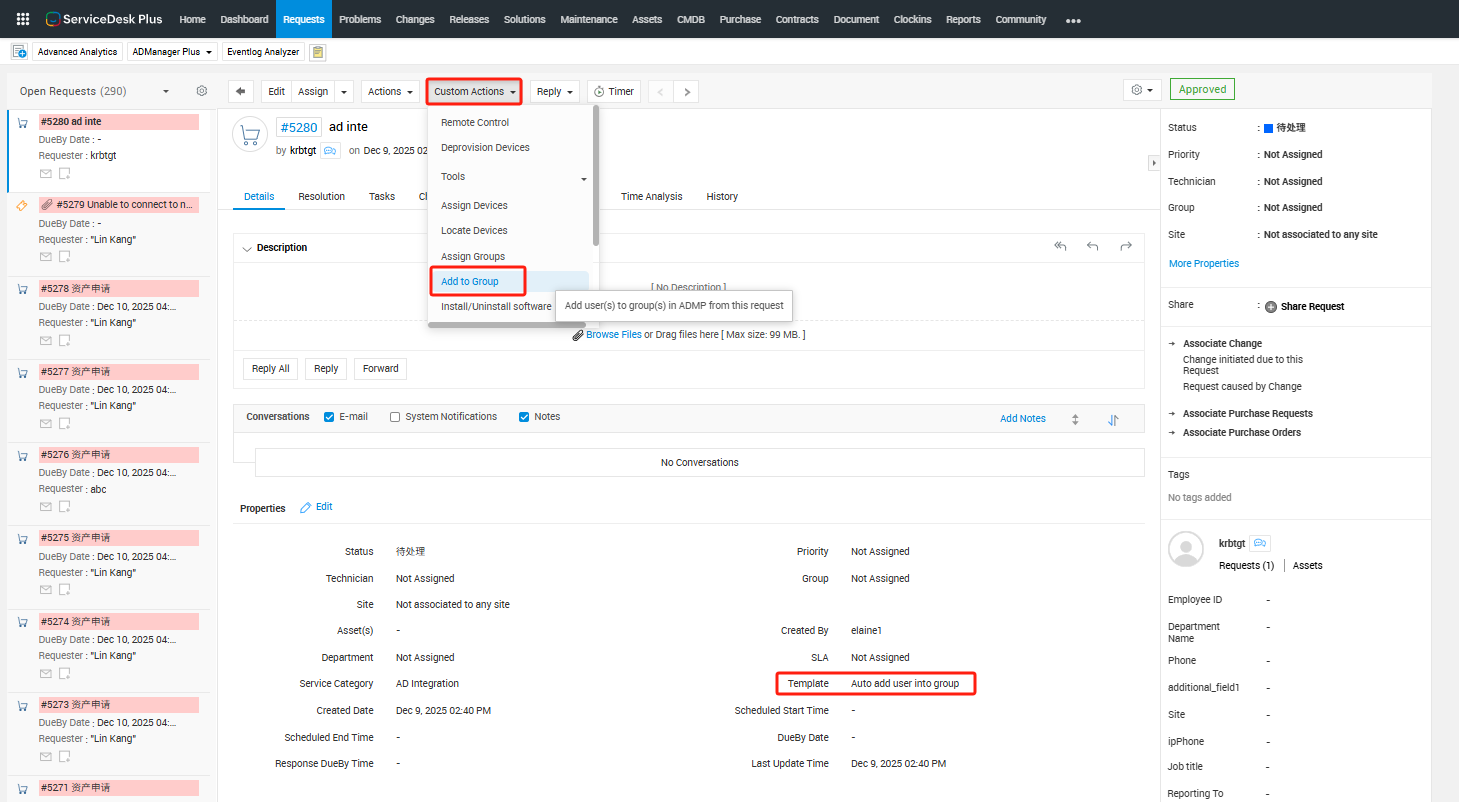Image resolution: width=1459 pixels, height=802 pixels.
Task: Click the More Properties link
Action: point(1203,264)
